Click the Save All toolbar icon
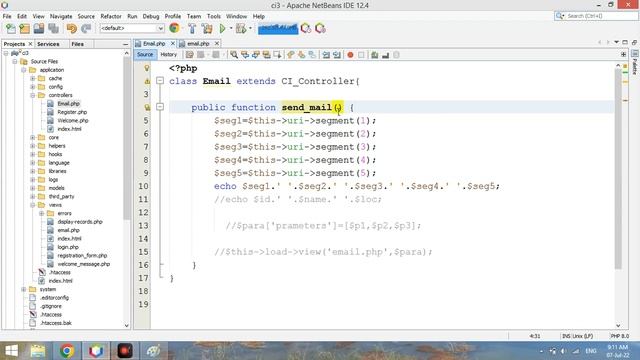640x360 pixels. point(53,29)
